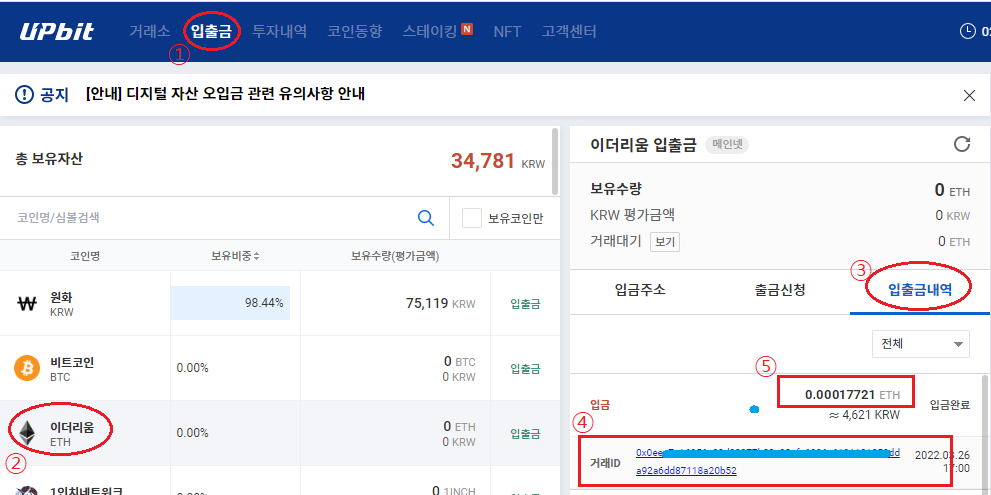
Task: Switch to the 입출금내역 tab
Action: [920, 290]
